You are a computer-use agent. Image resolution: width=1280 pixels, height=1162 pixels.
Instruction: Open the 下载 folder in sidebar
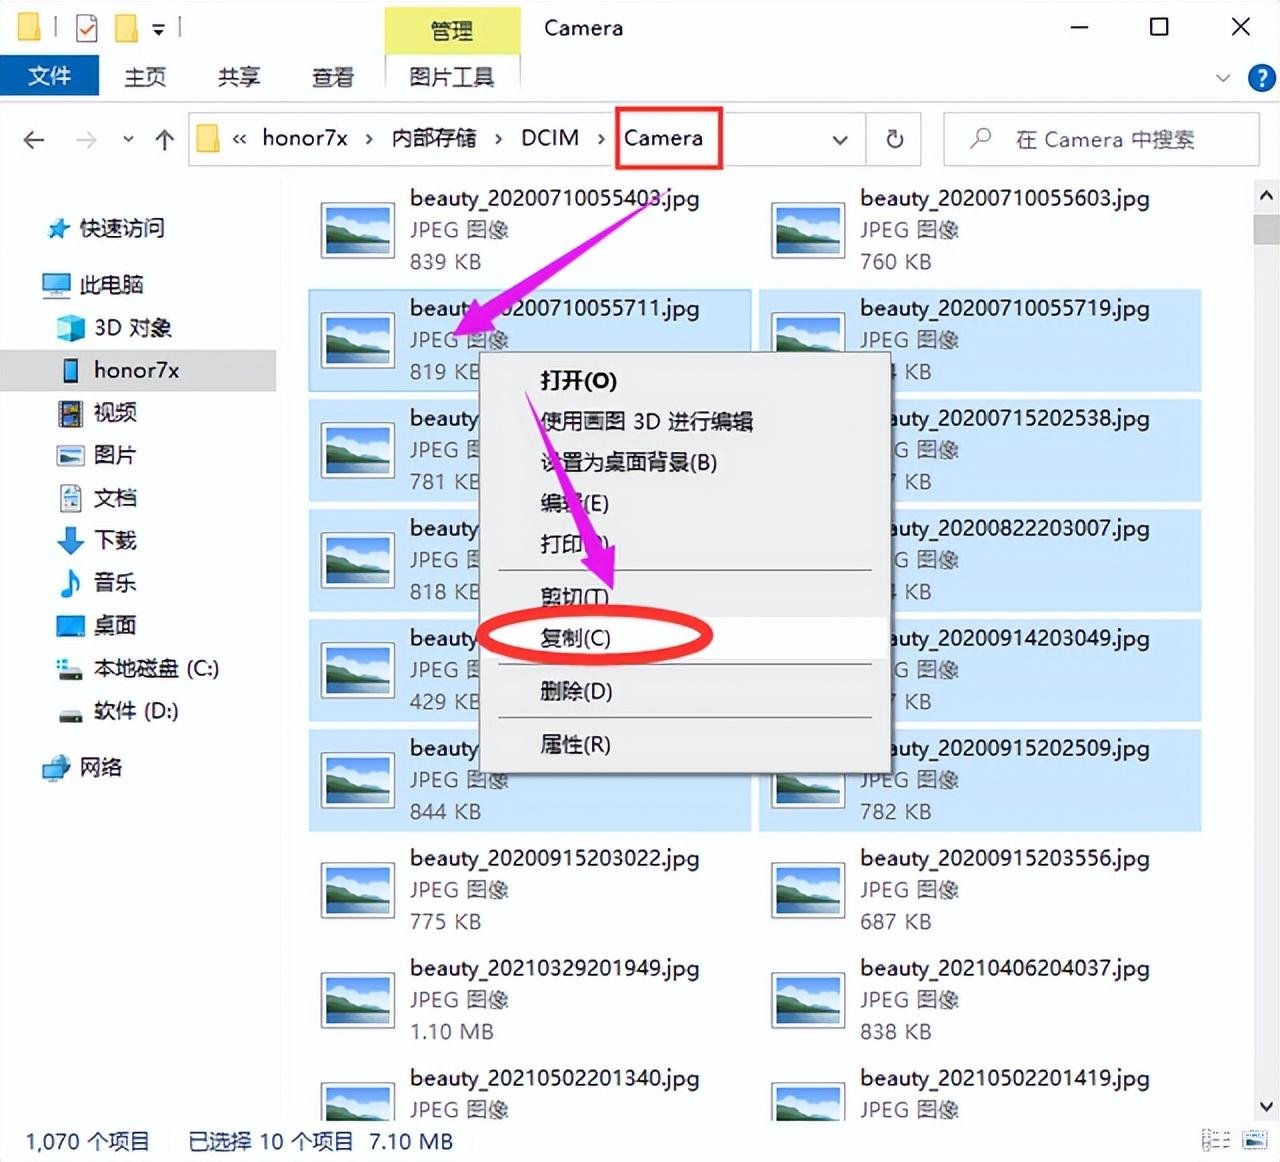[98, 541]
